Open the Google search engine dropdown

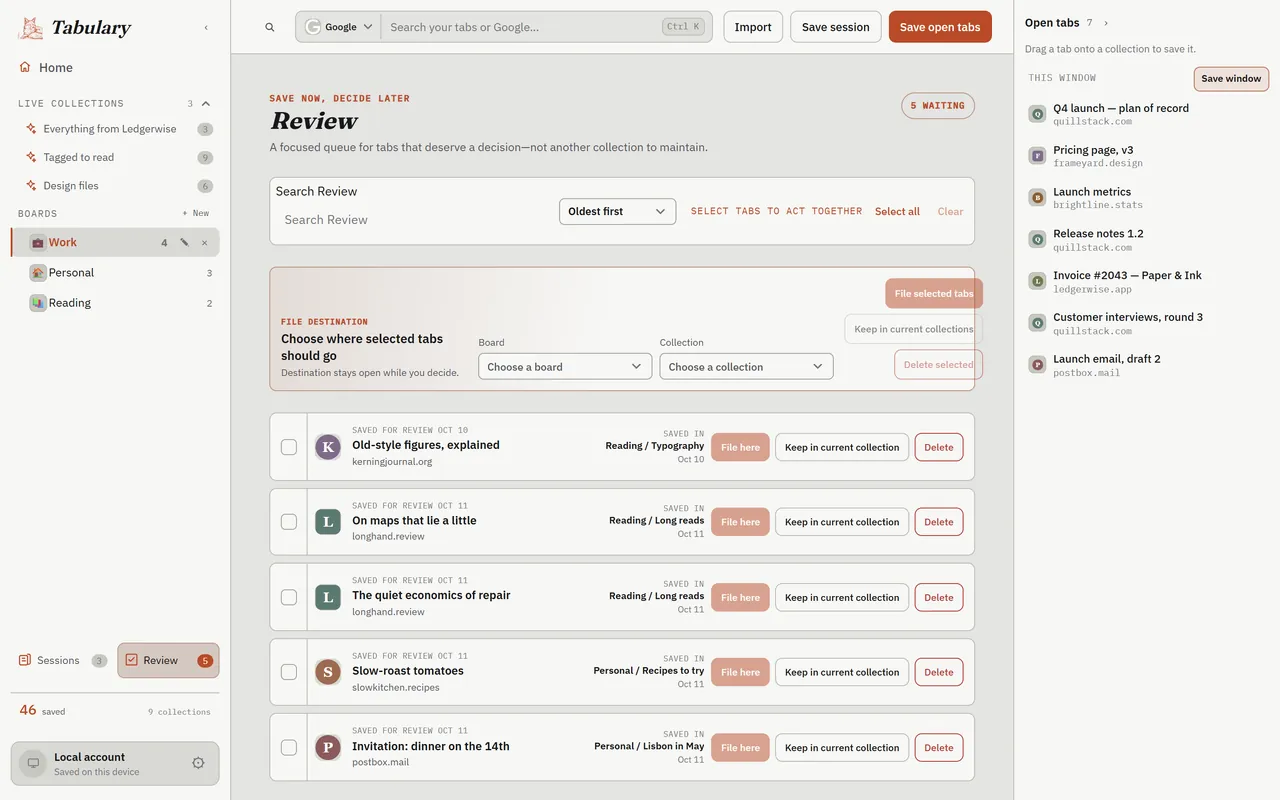tap(339, 27)
